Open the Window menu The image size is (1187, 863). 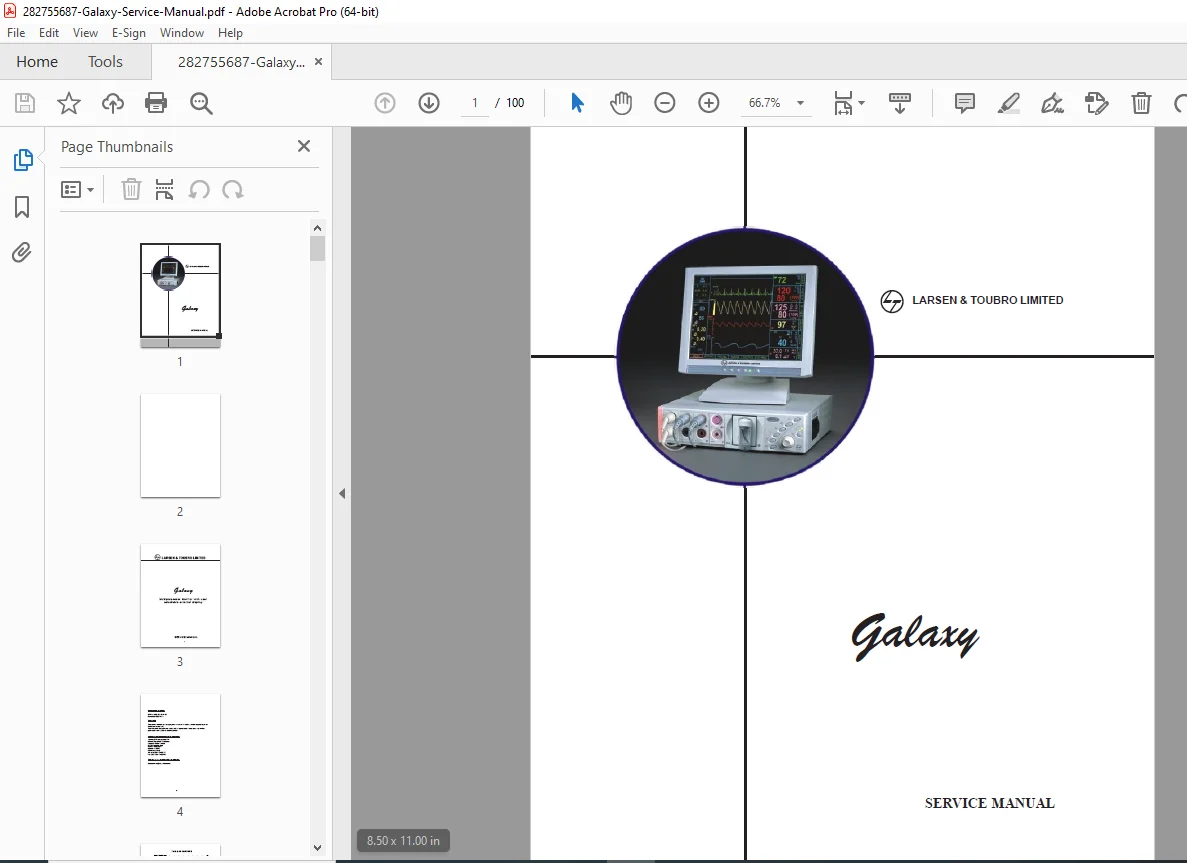click(x=182, y=33)
